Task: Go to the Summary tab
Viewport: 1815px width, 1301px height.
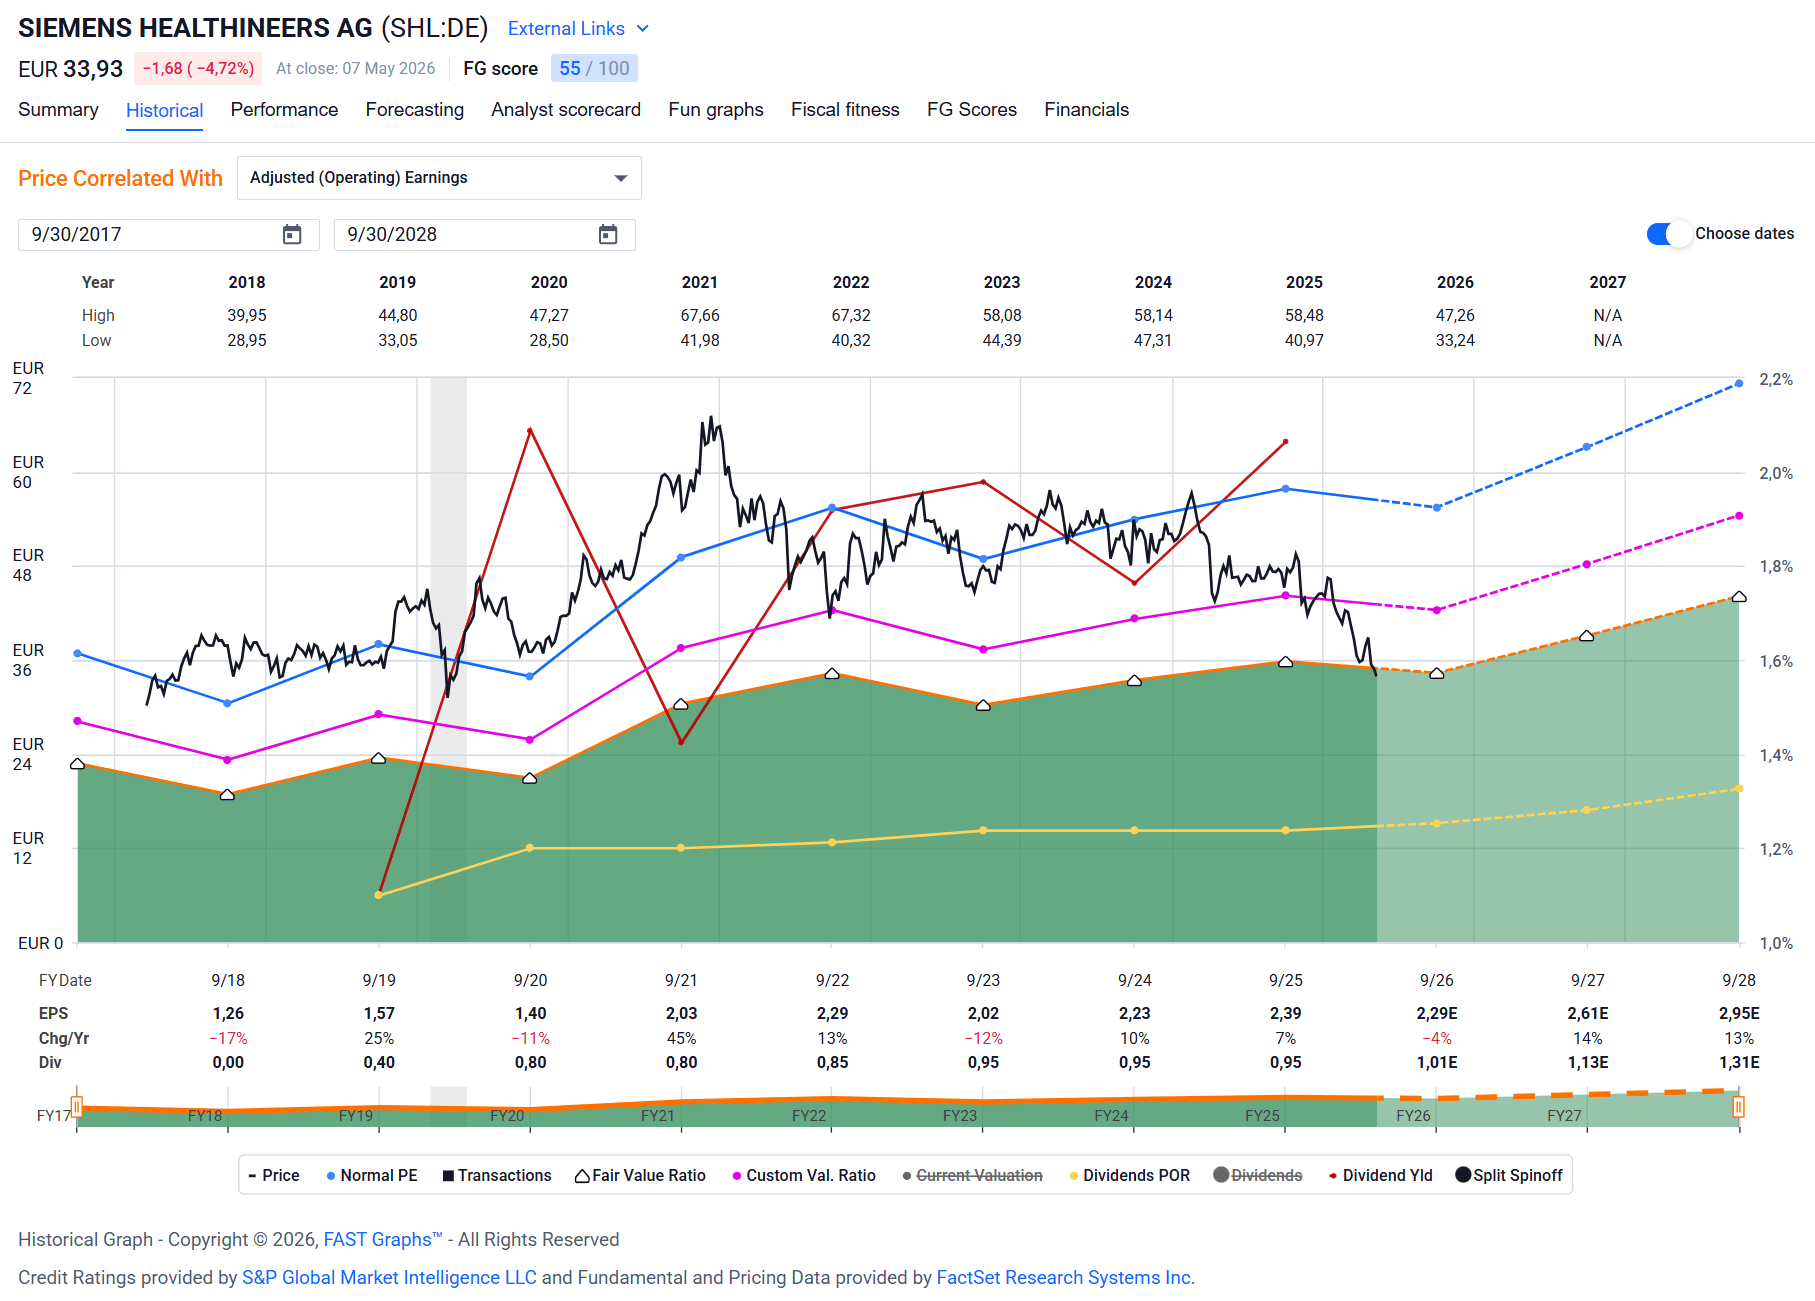Action: tap(58, 109)
